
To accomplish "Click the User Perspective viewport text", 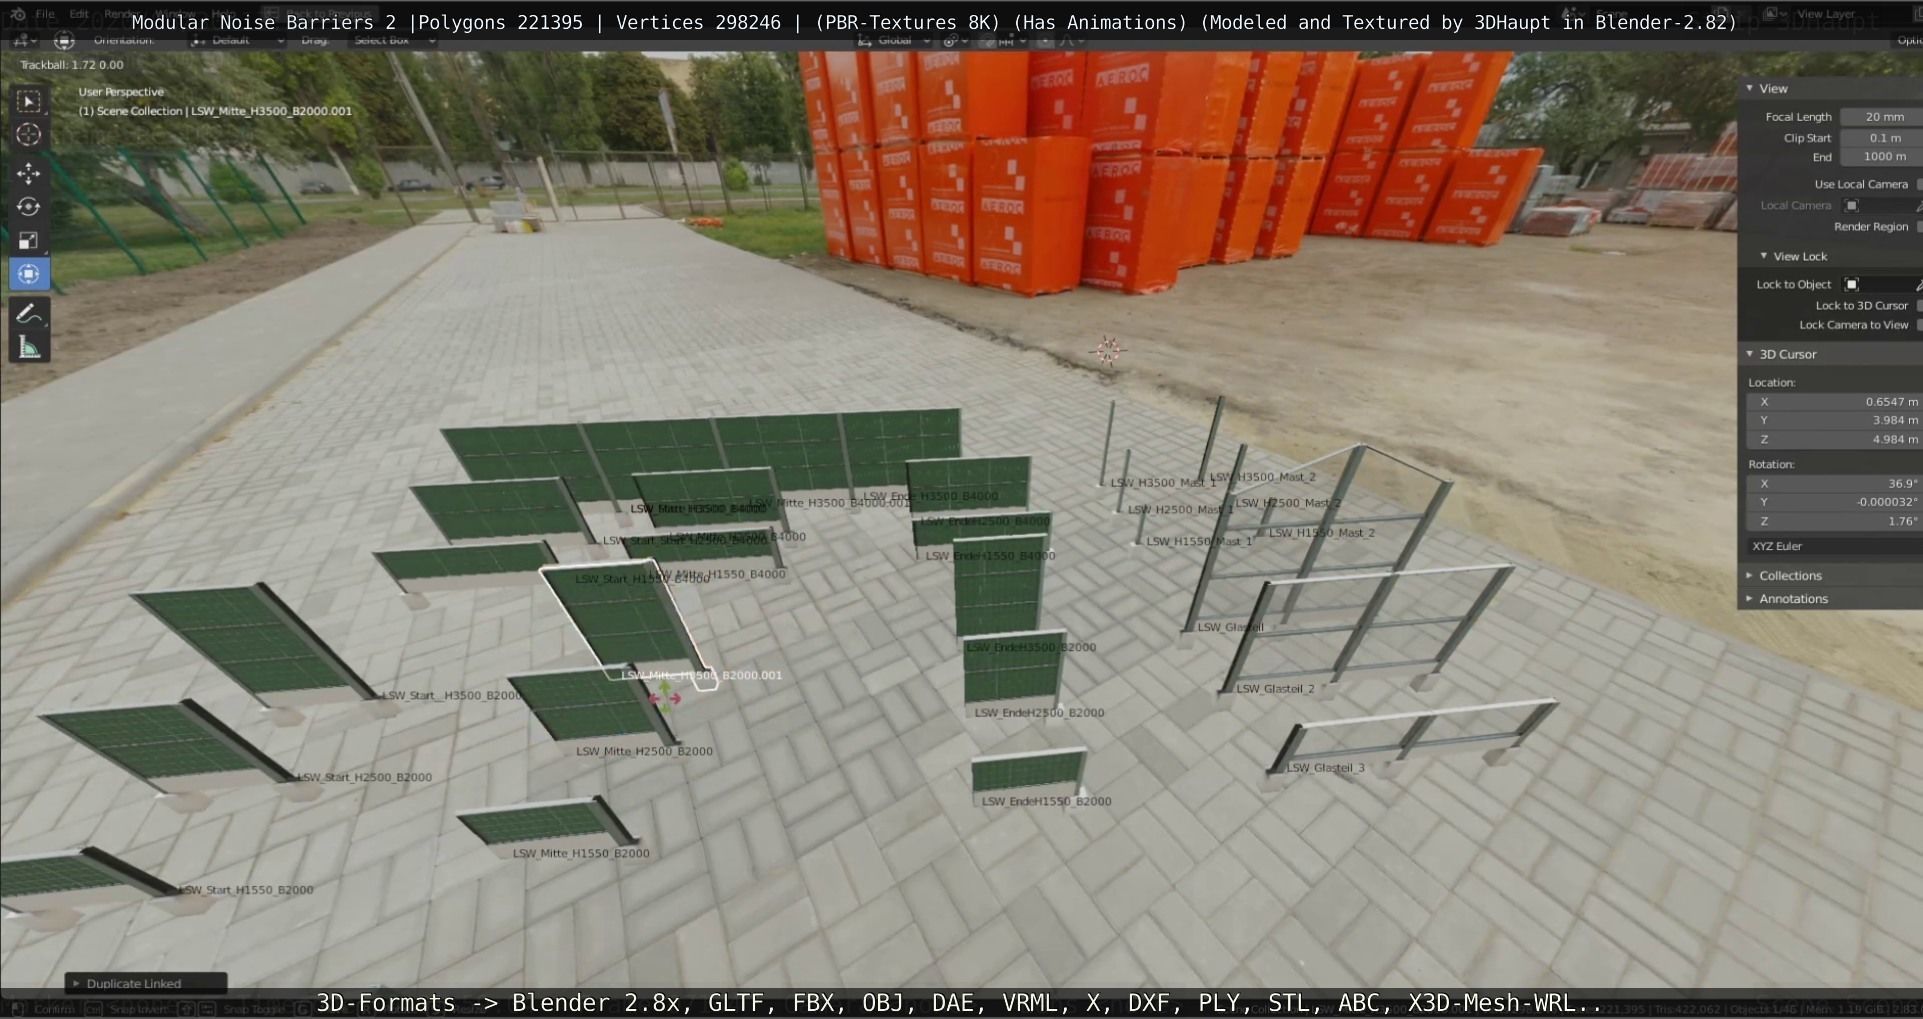I will (x=121, y=92).
